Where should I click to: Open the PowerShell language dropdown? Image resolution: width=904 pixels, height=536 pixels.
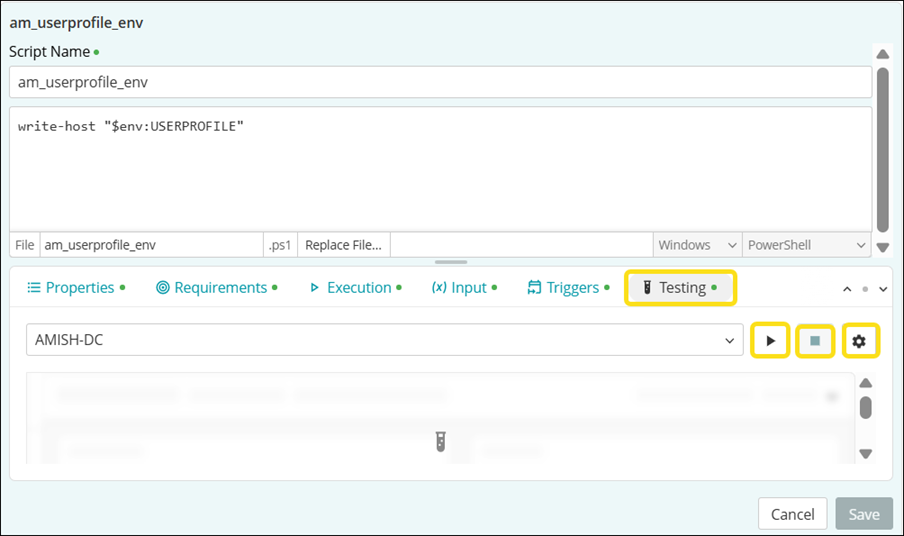click(807, 245)
